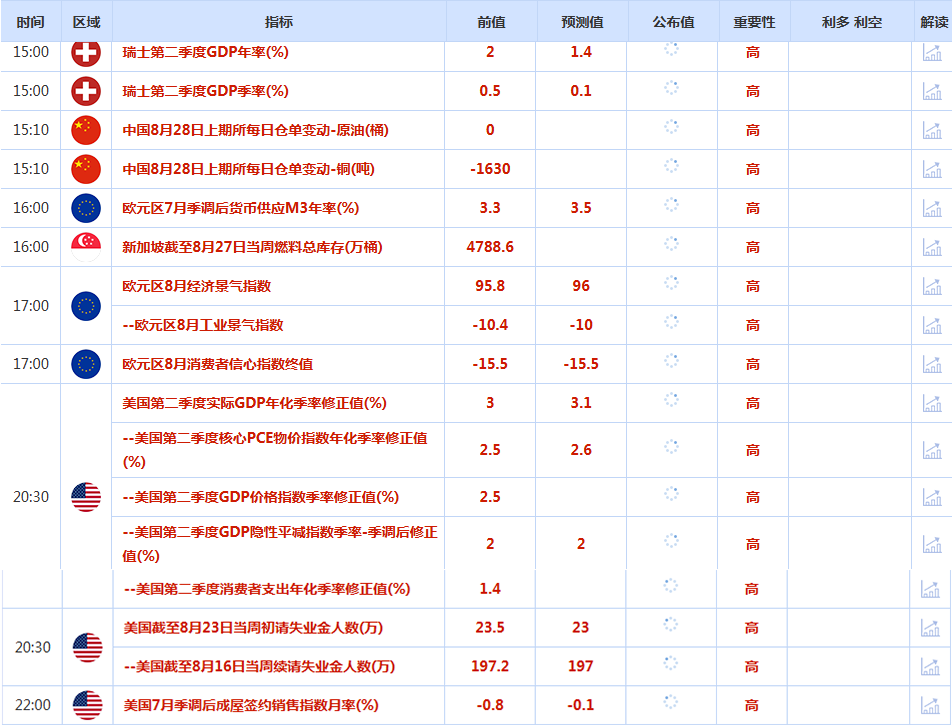The image size is (952, 725).
Task: Open chart icon for 成屋签约销售指数月率 row
Action: (930, 706)
